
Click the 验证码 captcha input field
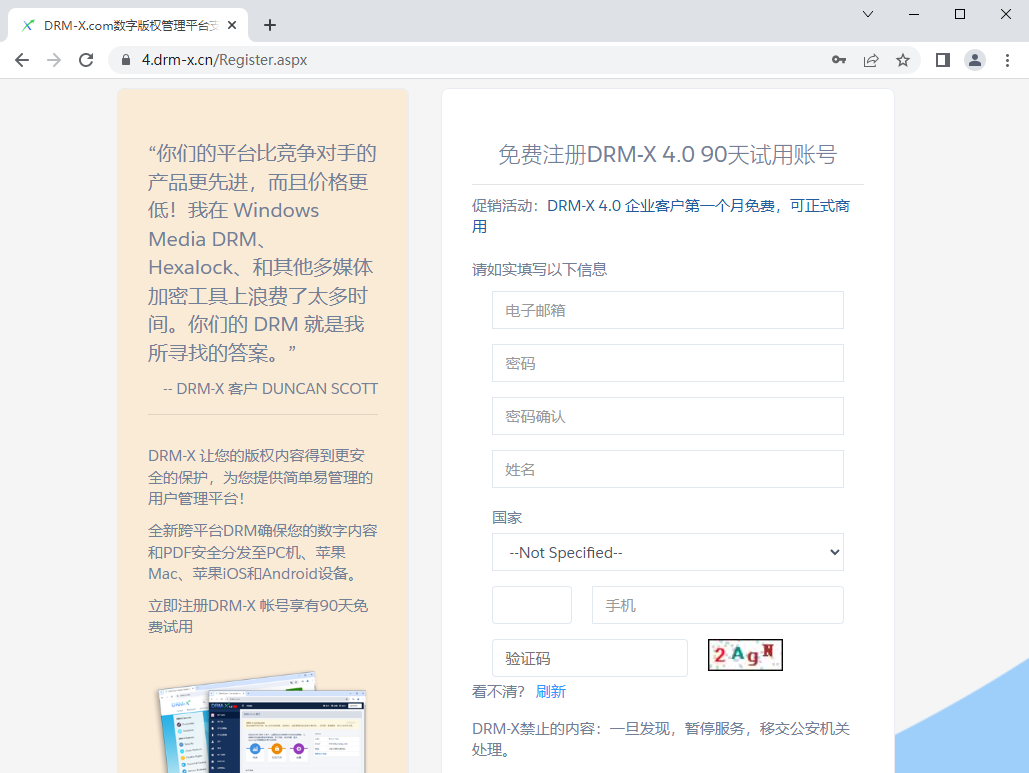(589, 658)
